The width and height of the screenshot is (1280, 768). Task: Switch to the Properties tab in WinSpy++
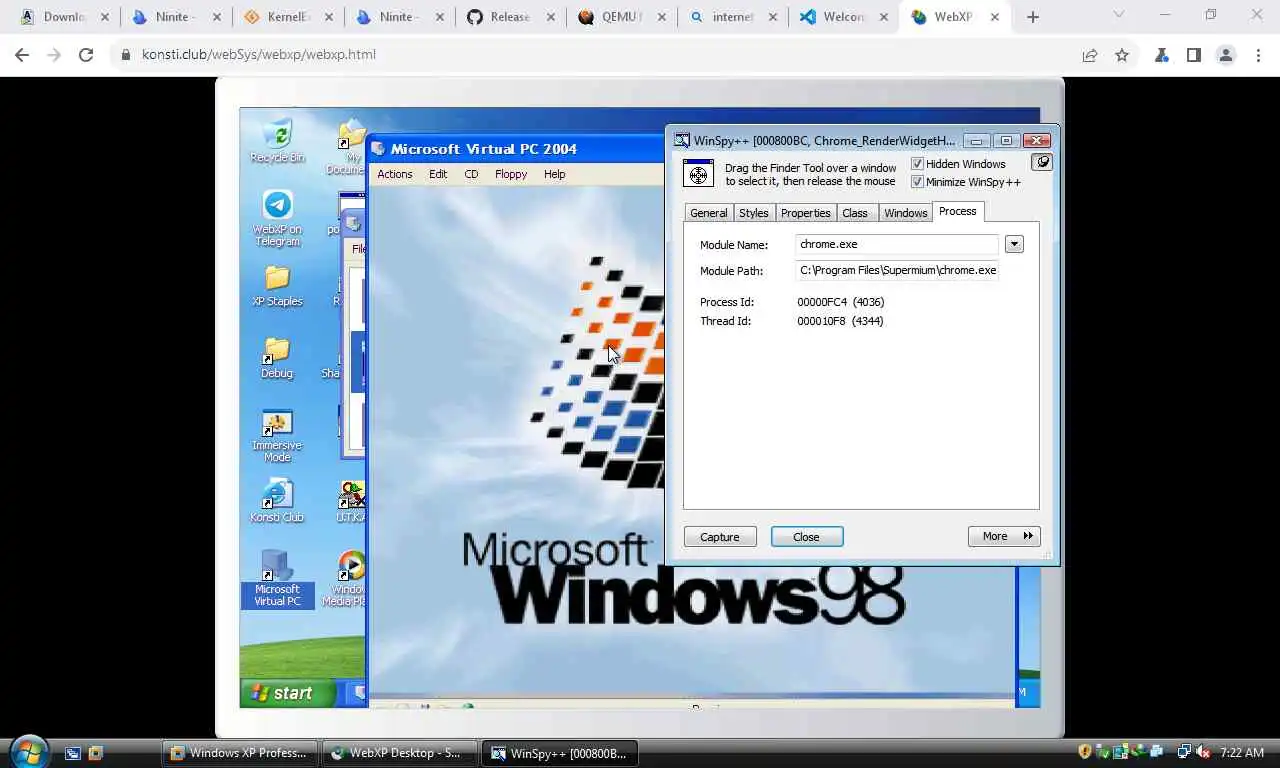tap(806, 213)
